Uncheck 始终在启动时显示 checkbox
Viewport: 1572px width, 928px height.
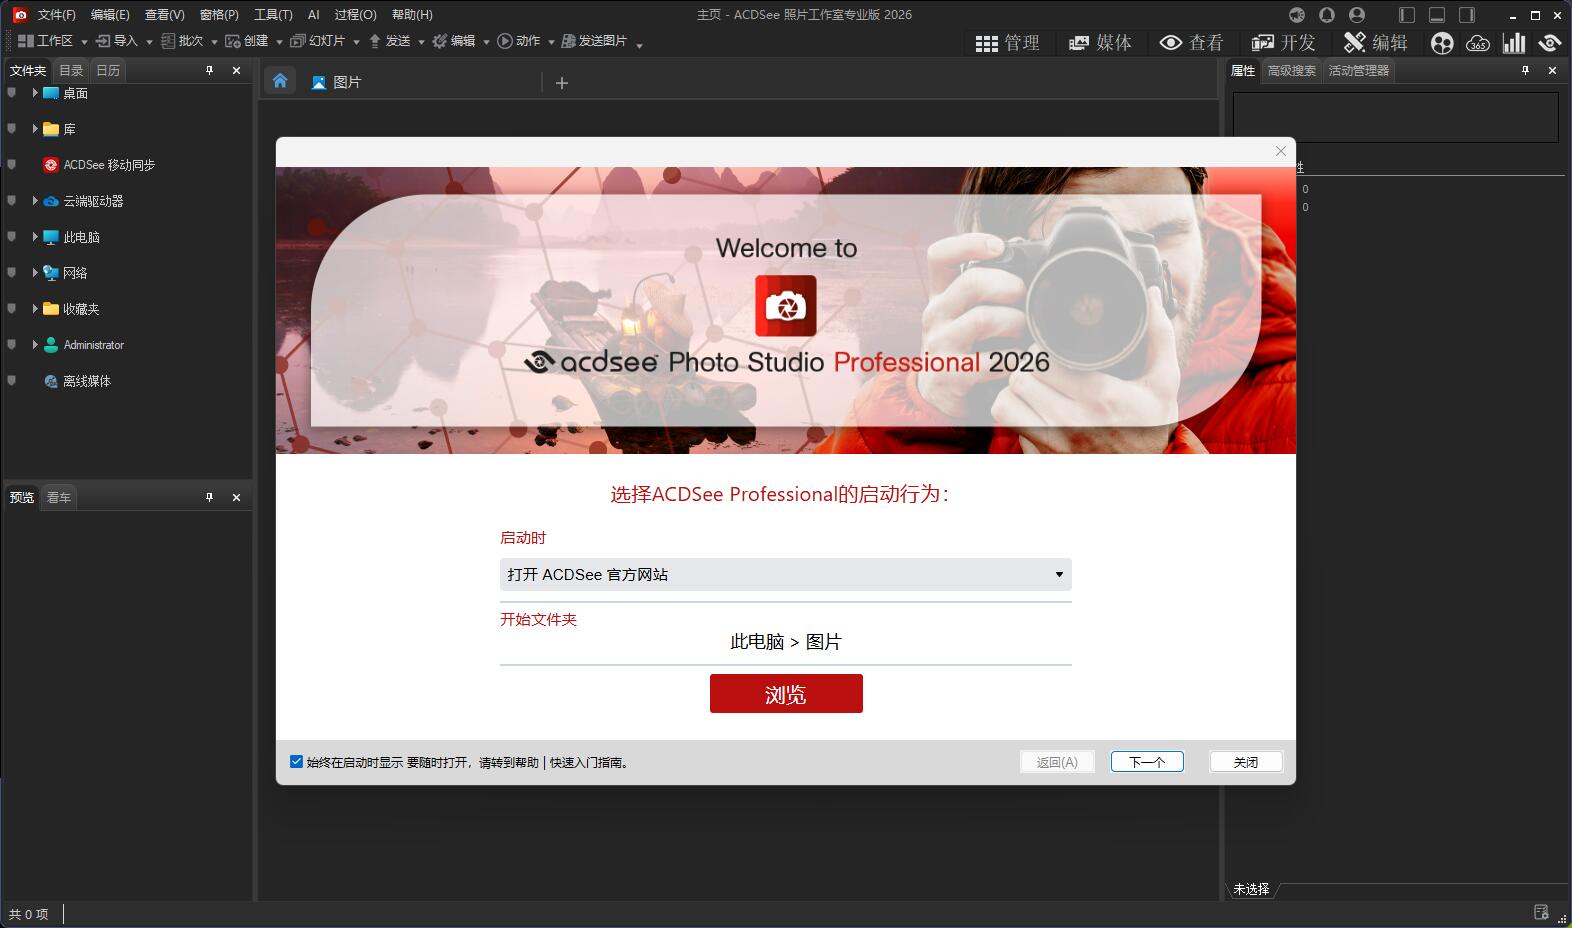coord(296,761)
